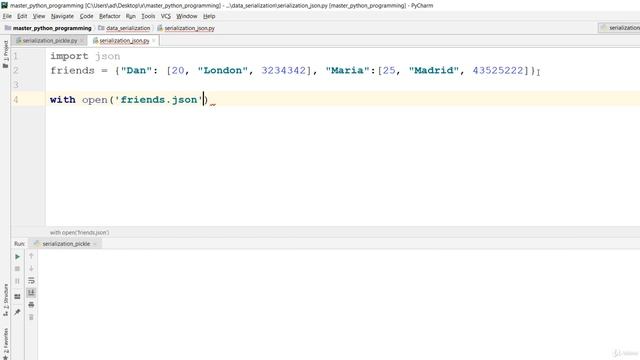Close the serialization_pickle Run tab
The image size is (640, 360).
tap(95, 244)
